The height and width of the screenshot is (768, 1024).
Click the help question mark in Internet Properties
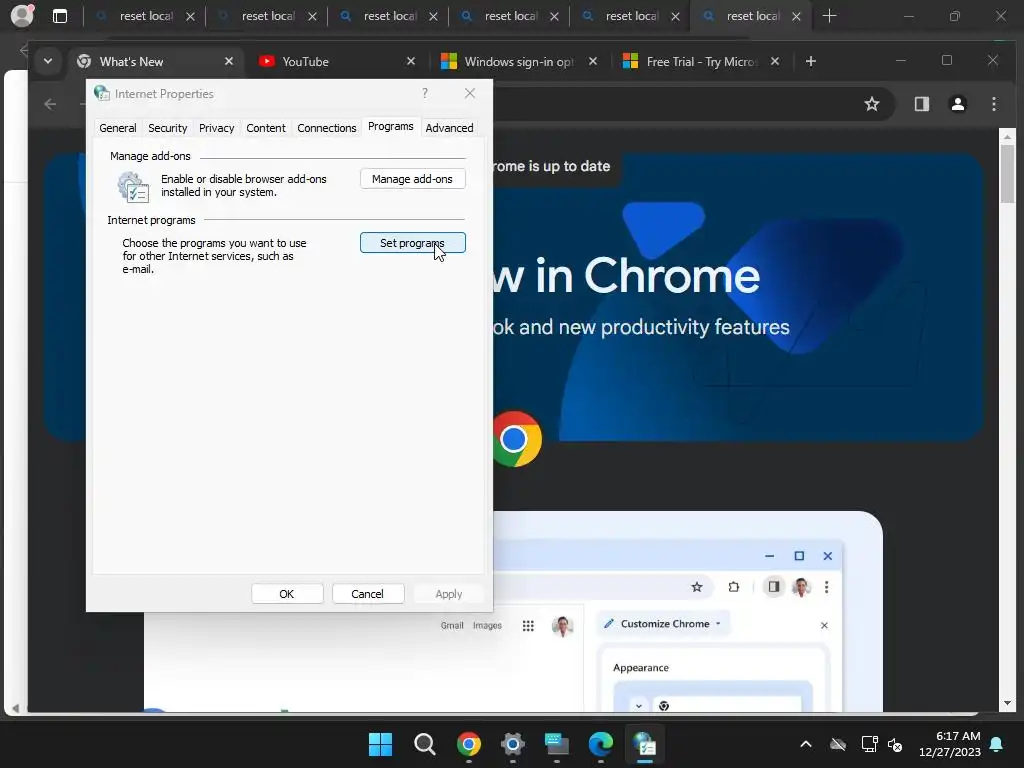[425, 93]
